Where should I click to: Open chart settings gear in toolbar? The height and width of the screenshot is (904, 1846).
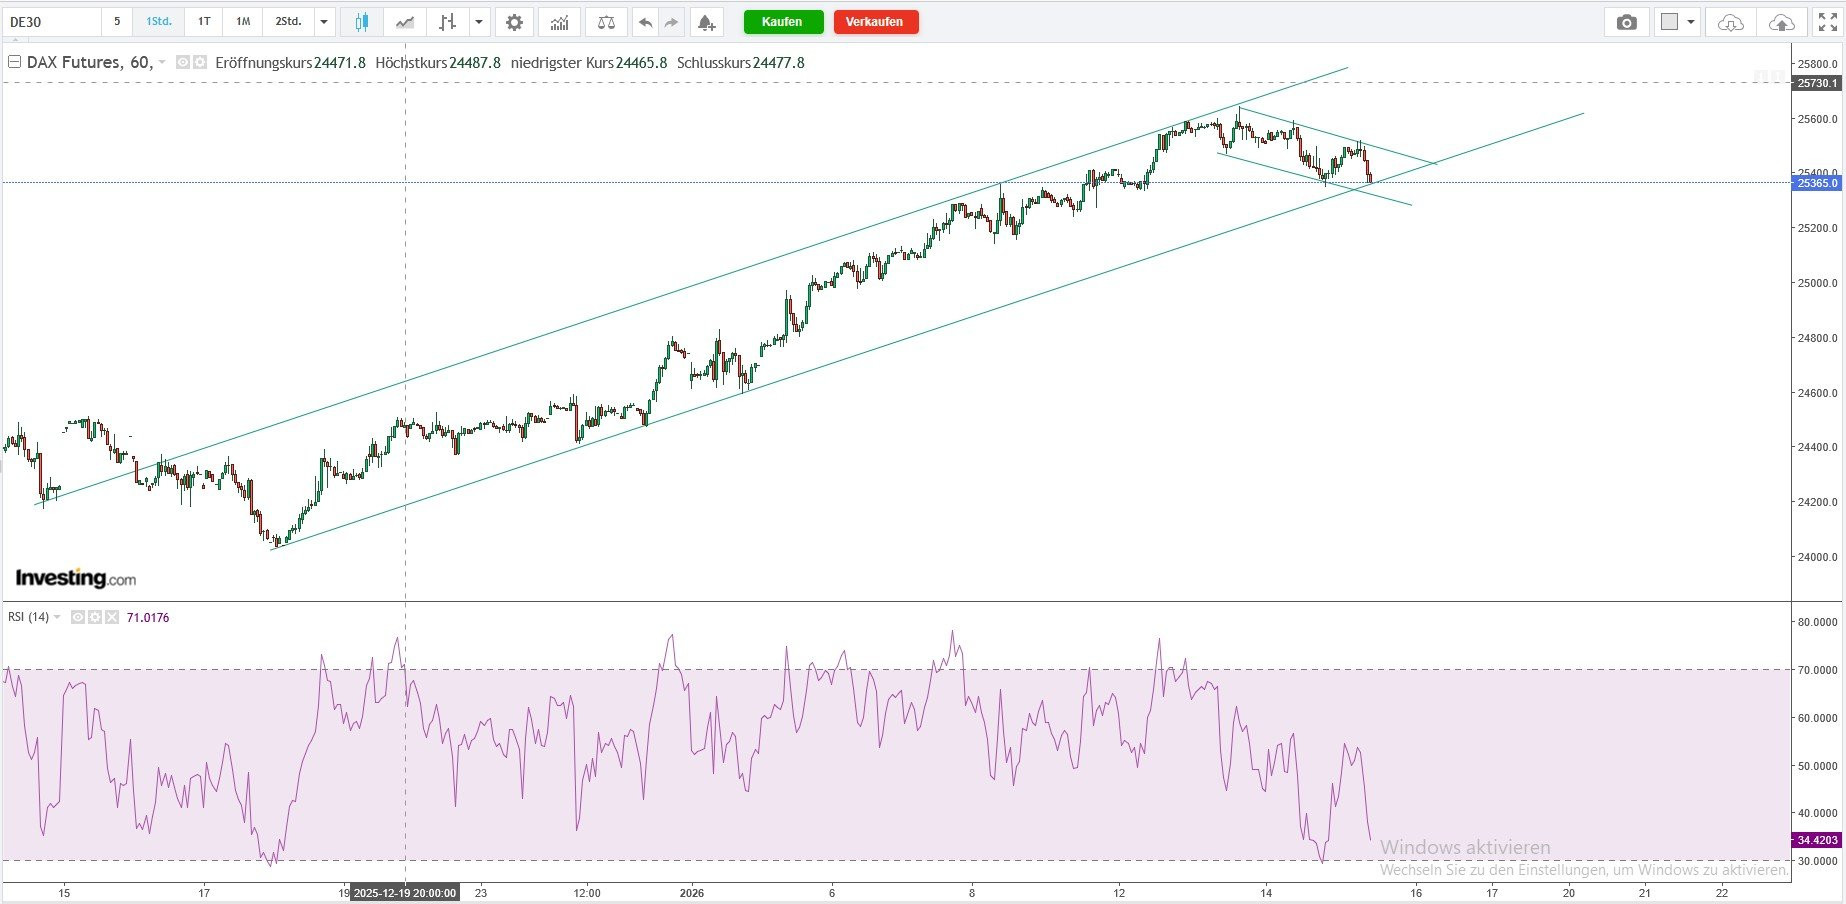coord(514,22)
